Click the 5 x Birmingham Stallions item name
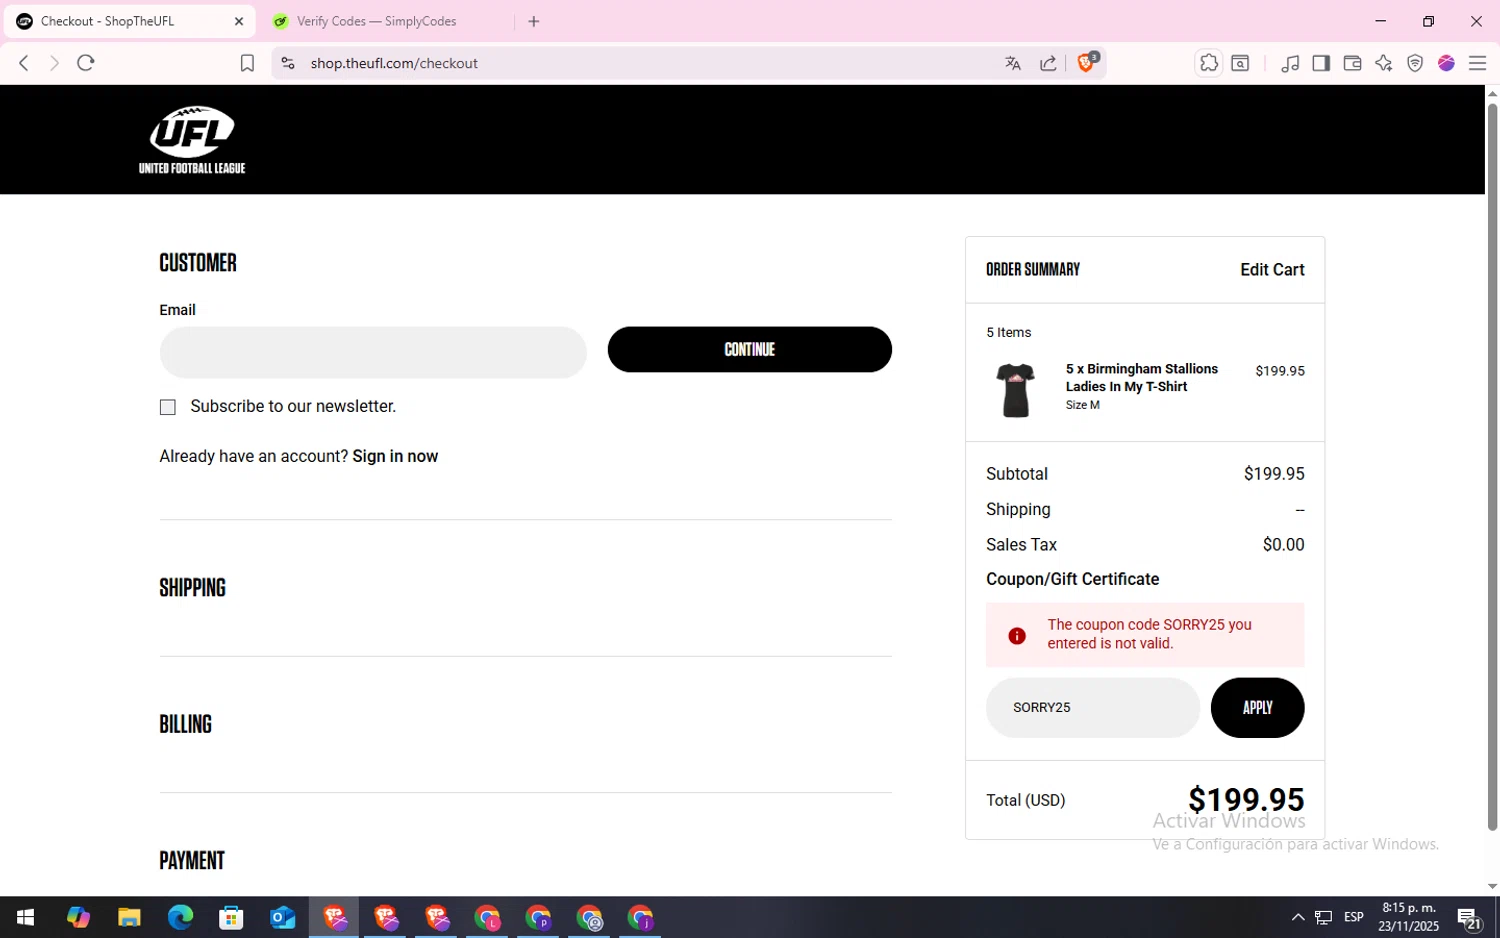Screen dimensions: 1500x938 pyautogui.click(x=1141, y=377)
